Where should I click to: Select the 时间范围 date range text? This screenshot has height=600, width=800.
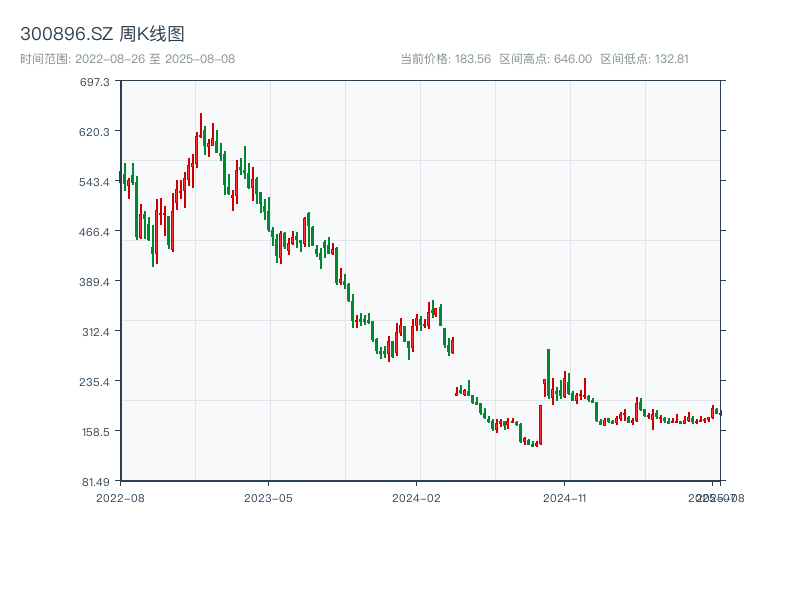(x=127, y=59)
